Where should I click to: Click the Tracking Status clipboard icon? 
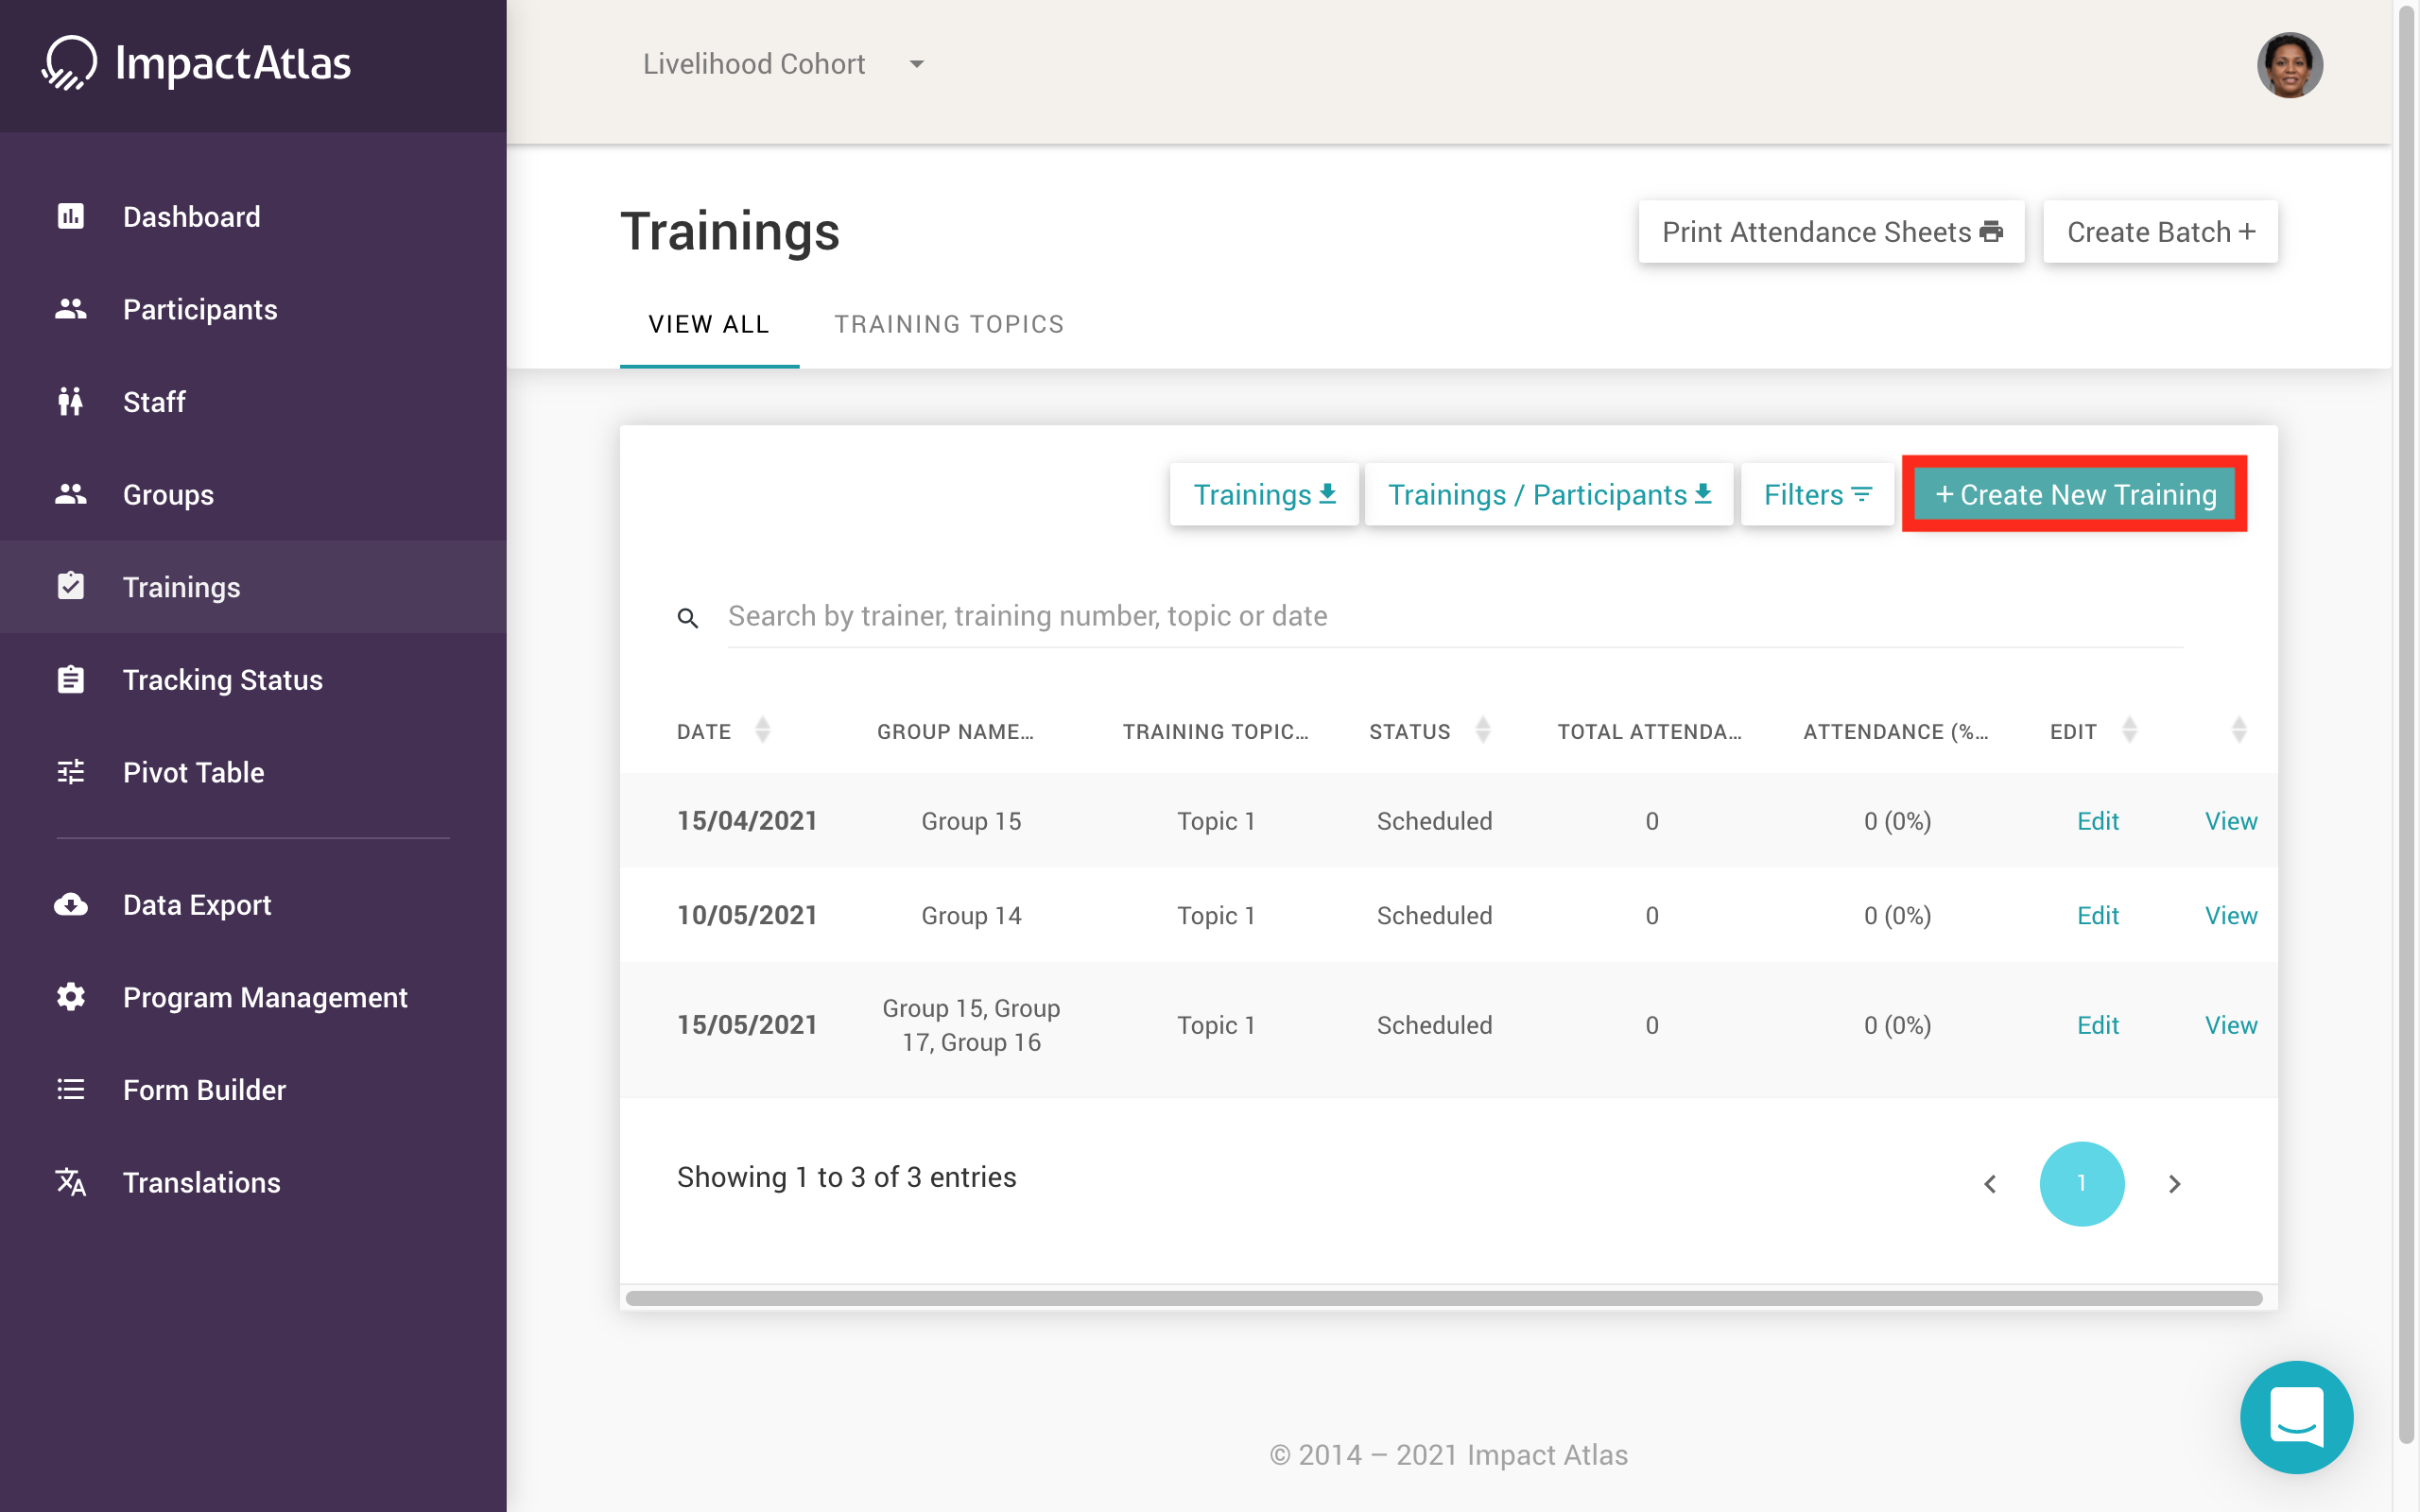point(70,680)
